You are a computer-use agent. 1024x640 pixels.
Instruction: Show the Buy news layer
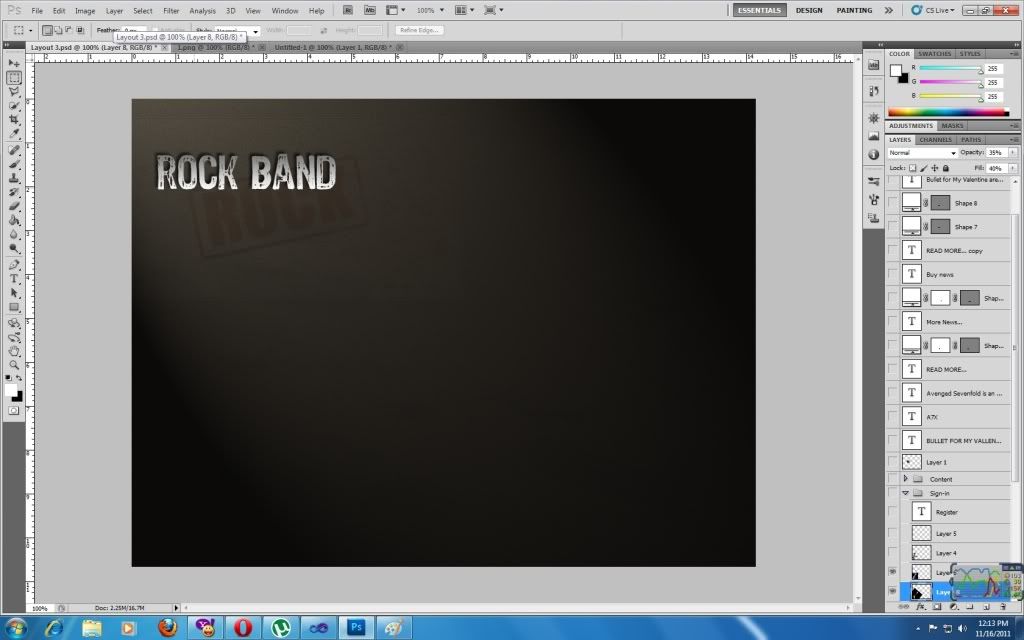(892, 274)
